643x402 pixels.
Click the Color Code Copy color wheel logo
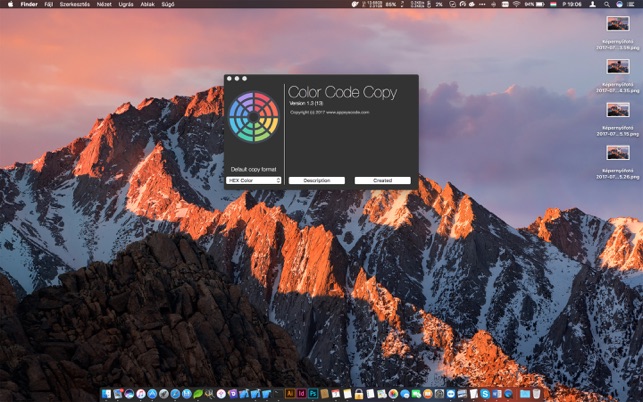(253, 117)
